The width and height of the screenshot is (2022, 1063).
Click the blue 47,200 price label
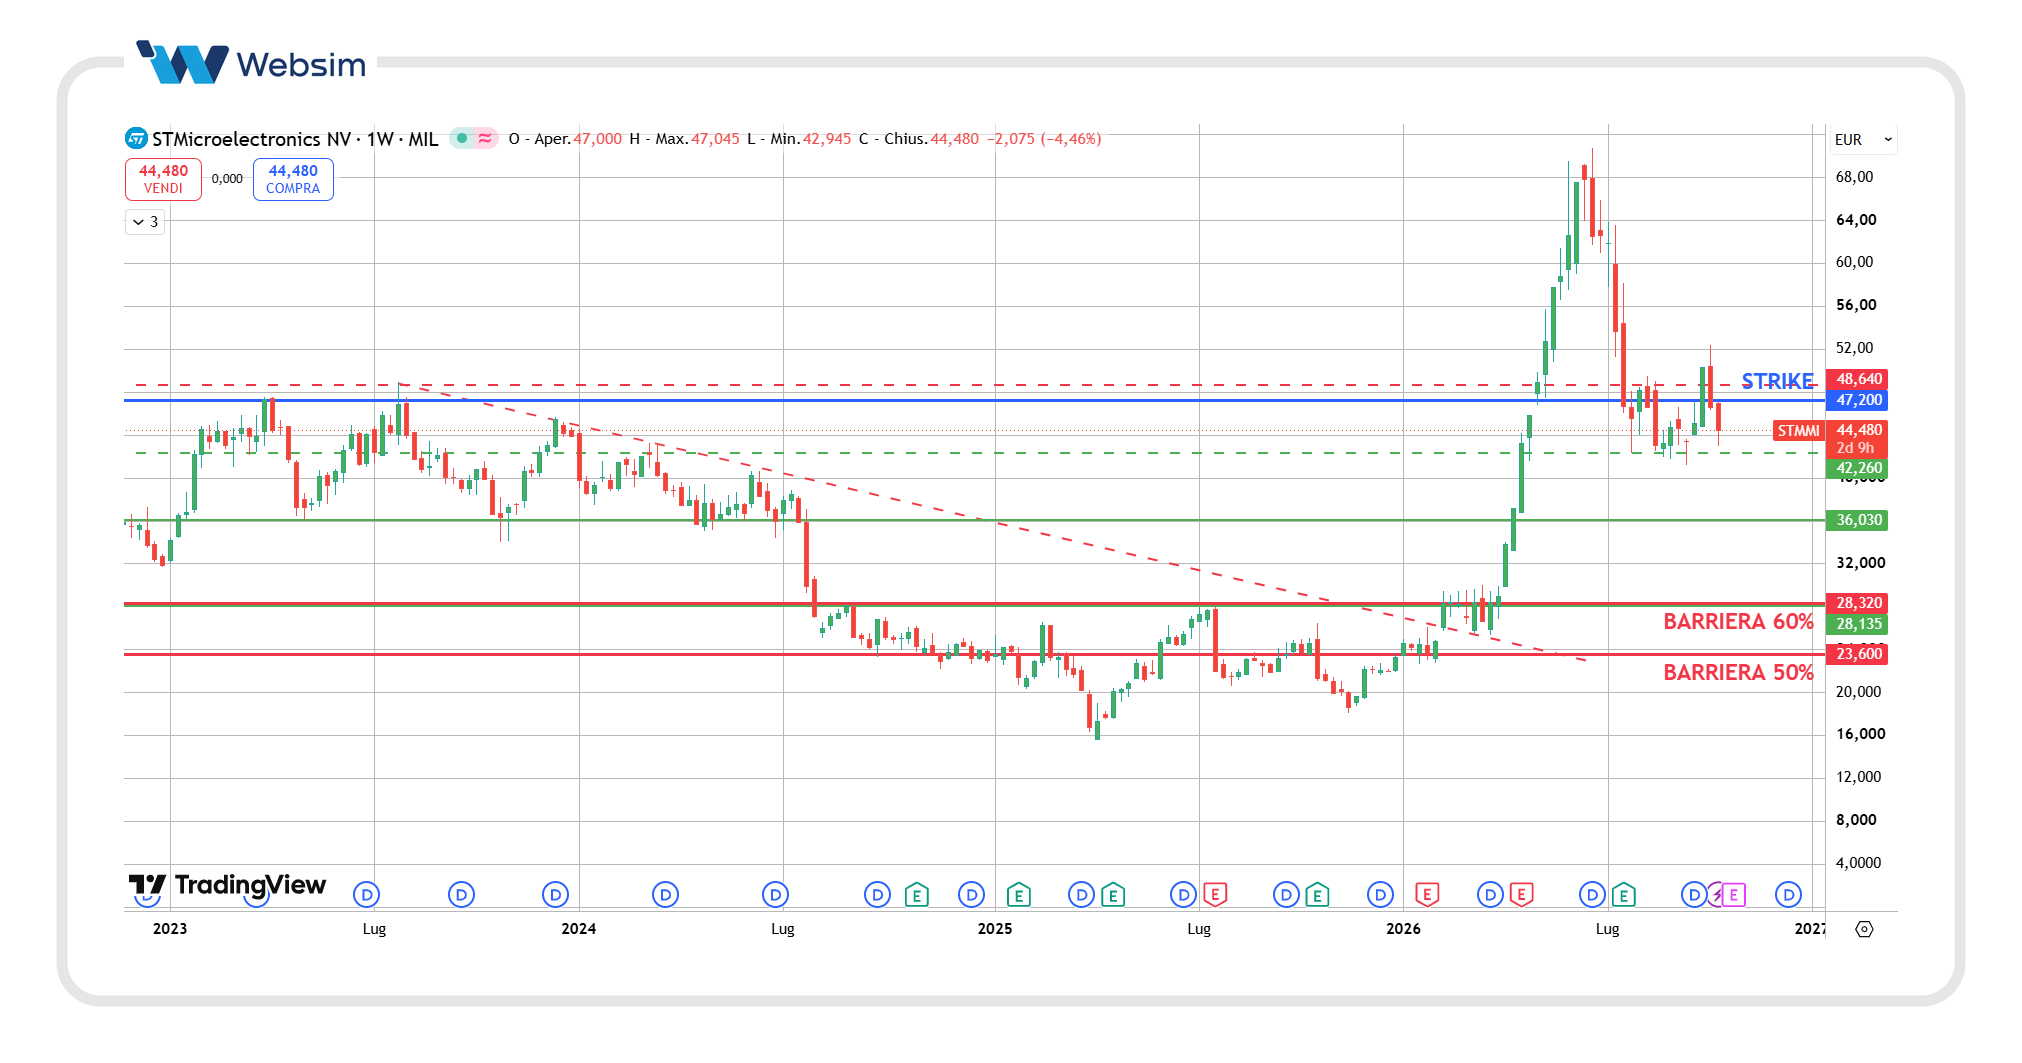coord(1858,400)
